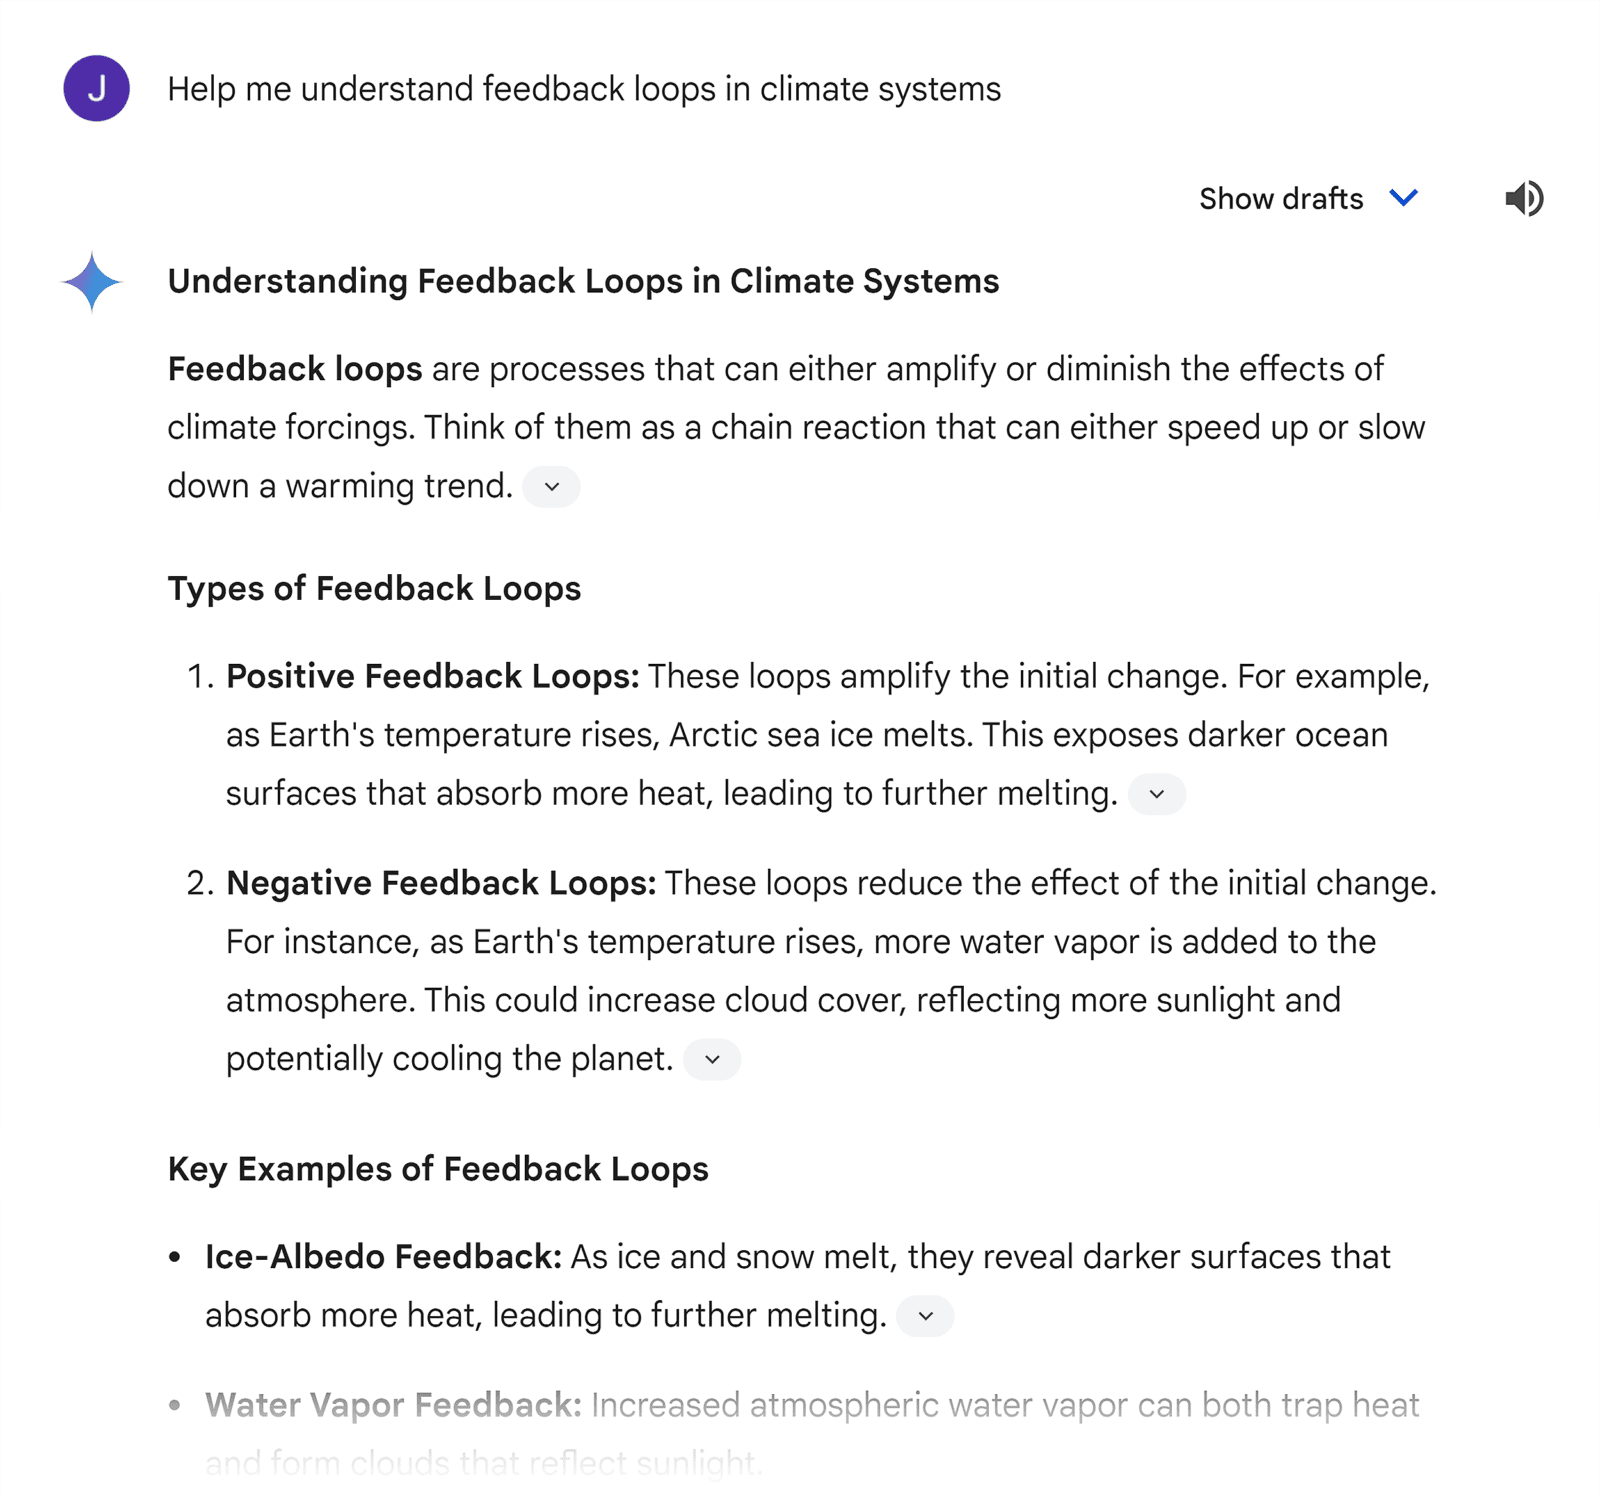1600x1496 pixels.
Task: Expand chevron after "down a warming trend."
Action: [x=551, y=487]
